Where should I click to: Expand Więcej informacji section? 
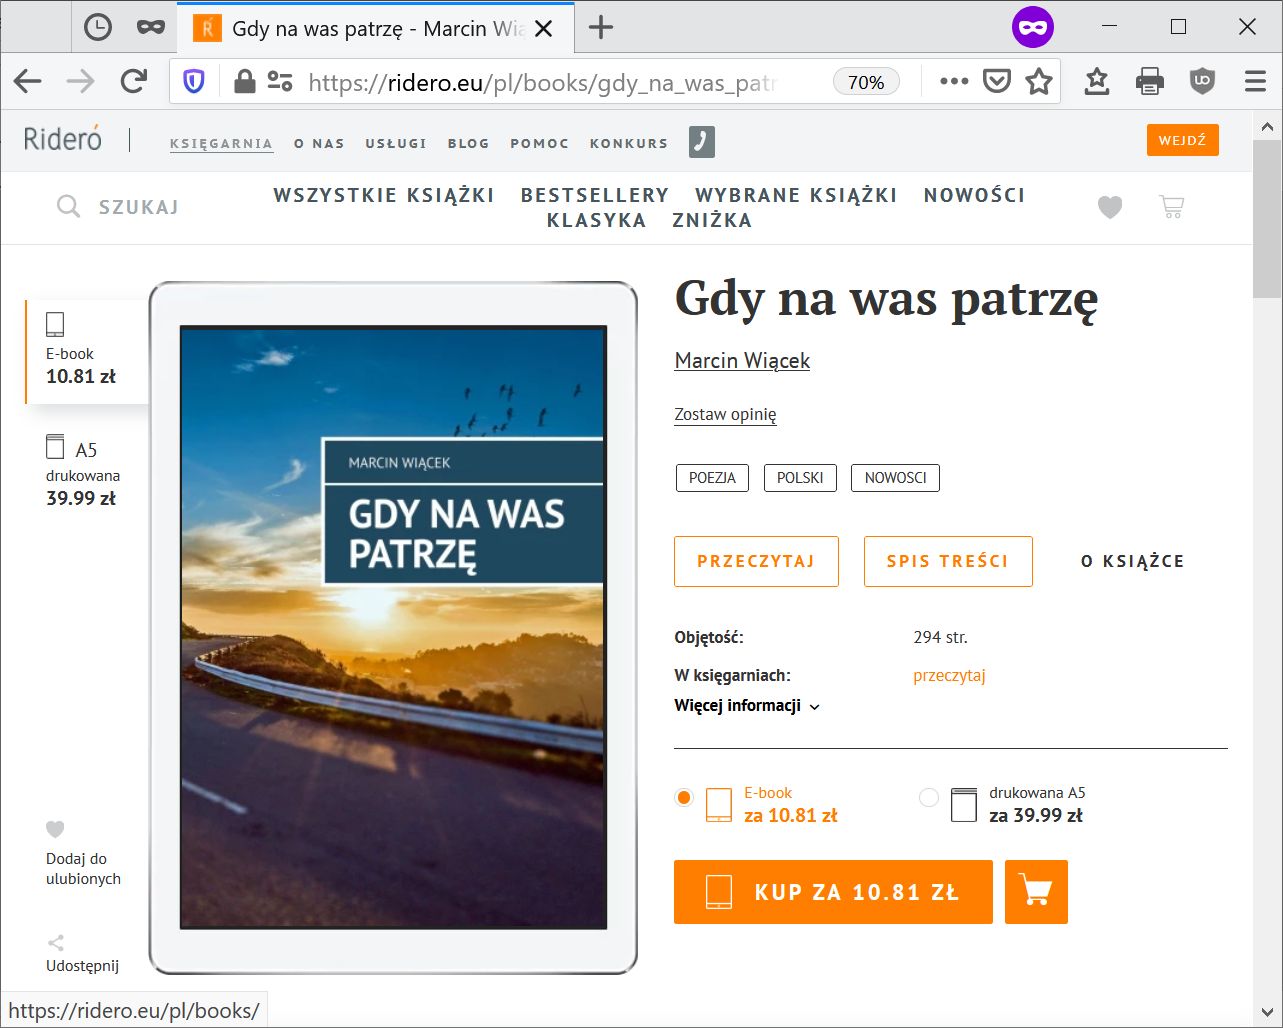point(747,706)
